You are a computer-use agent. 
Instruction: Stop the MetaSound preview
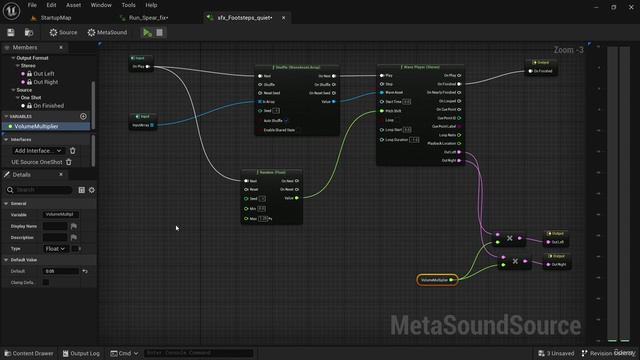click(x=160, y=32)
